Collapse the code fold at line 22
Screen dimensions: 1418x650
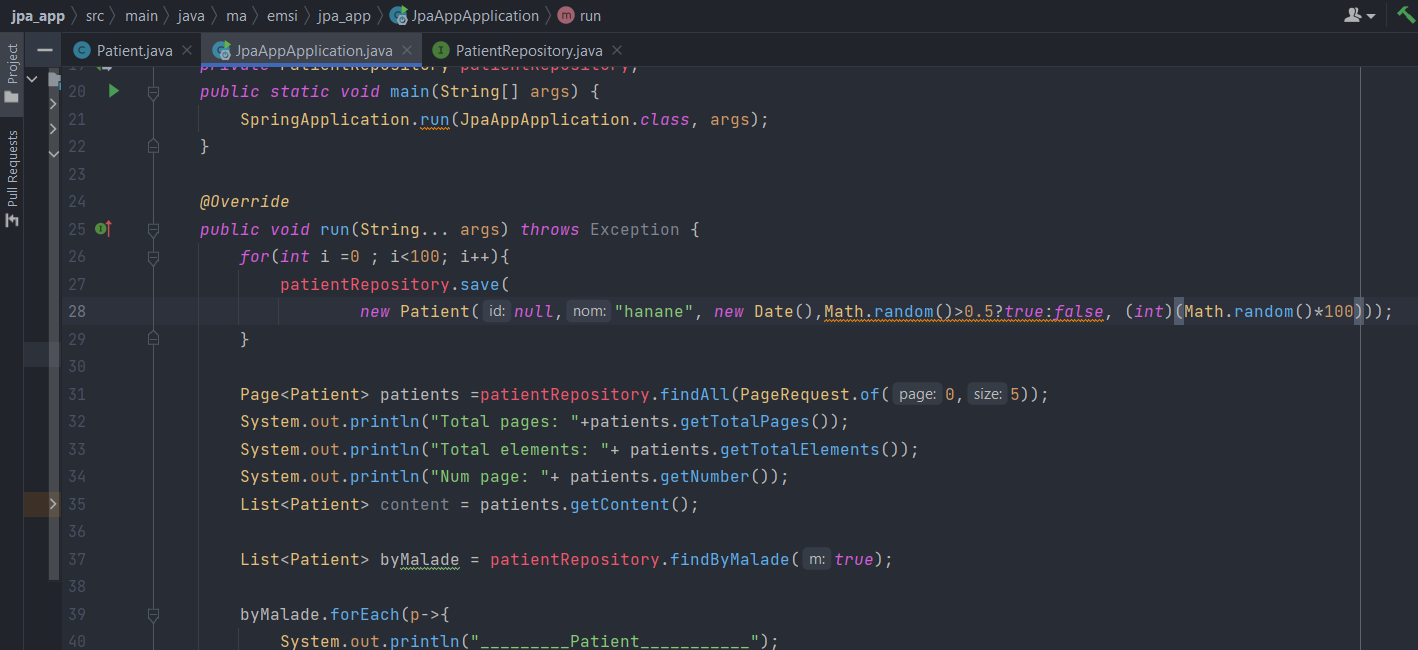153,146
